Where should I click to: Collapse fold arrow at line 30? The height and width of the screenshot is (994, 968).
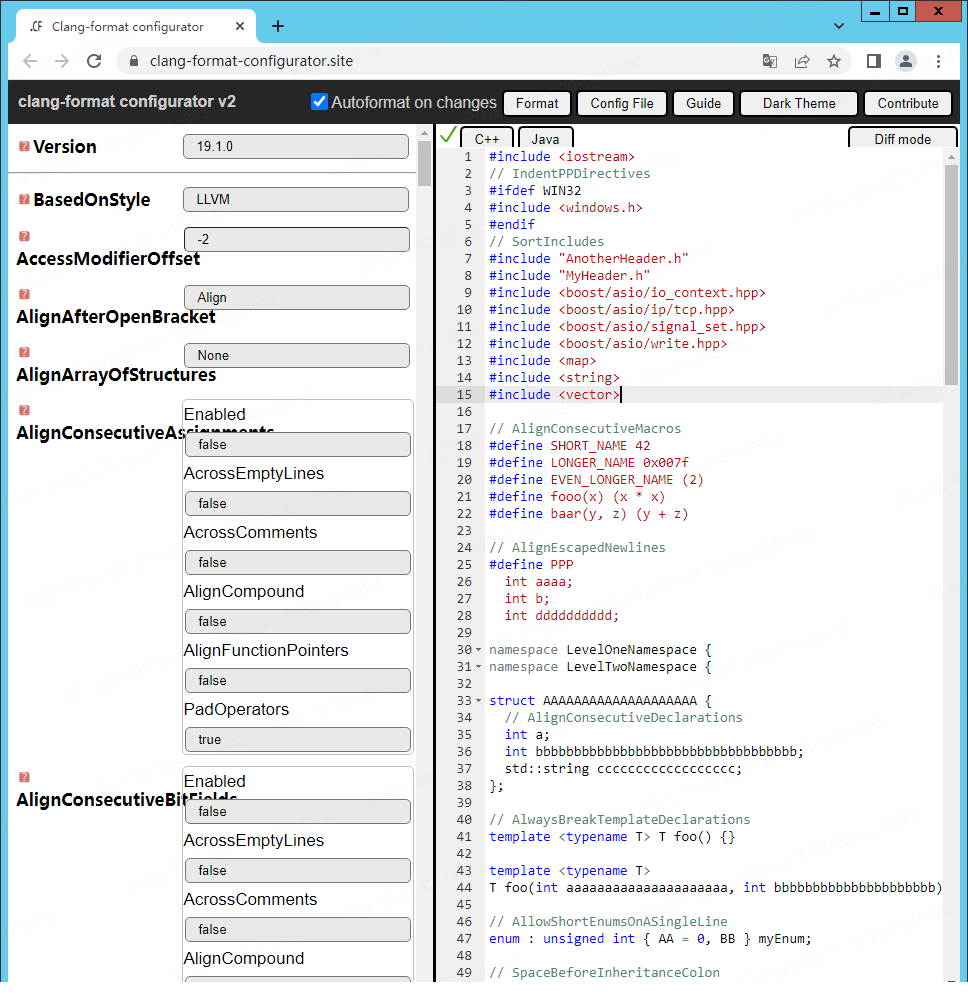click(479, 650)
